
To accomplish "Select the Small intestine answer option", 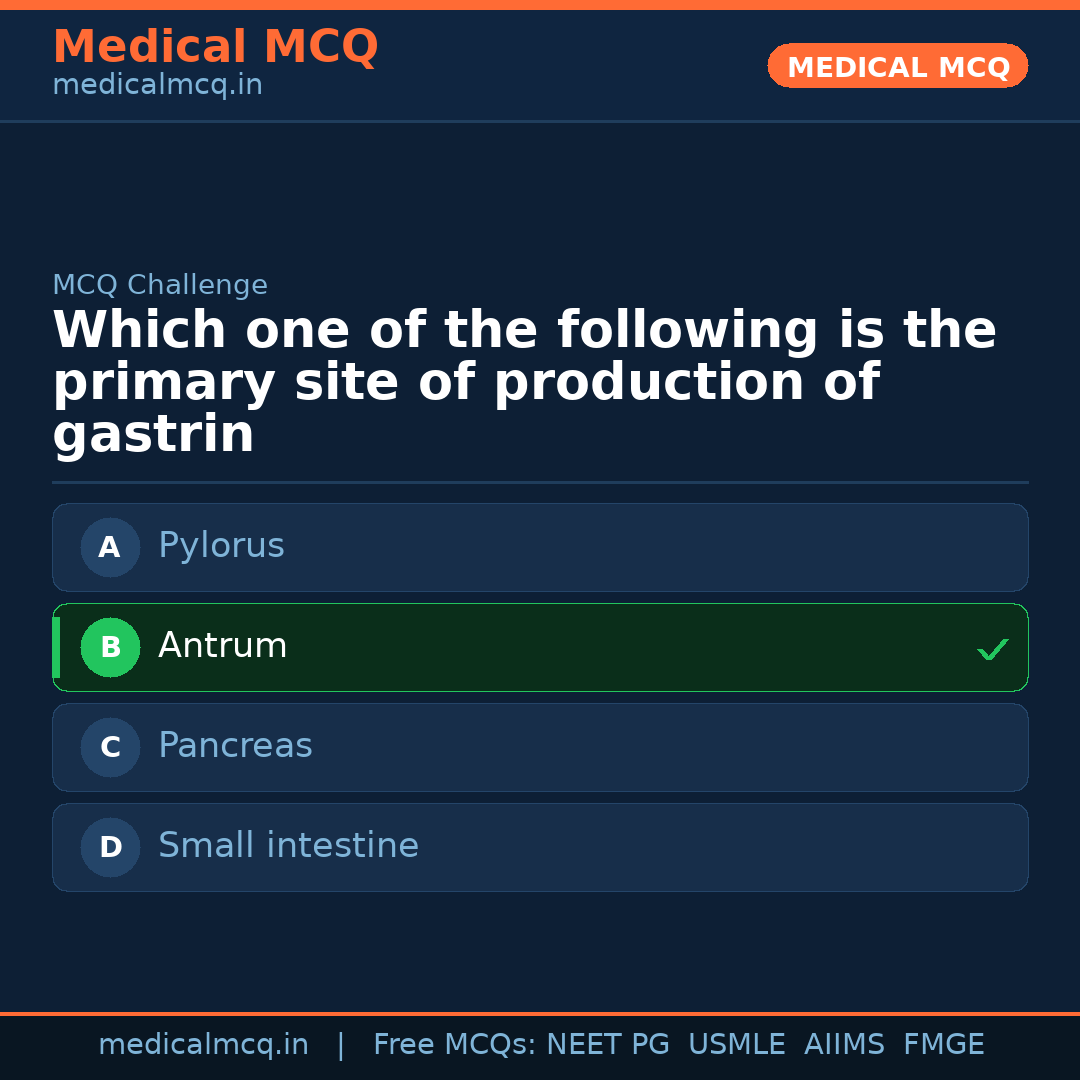I will click(x=540, y=847).
